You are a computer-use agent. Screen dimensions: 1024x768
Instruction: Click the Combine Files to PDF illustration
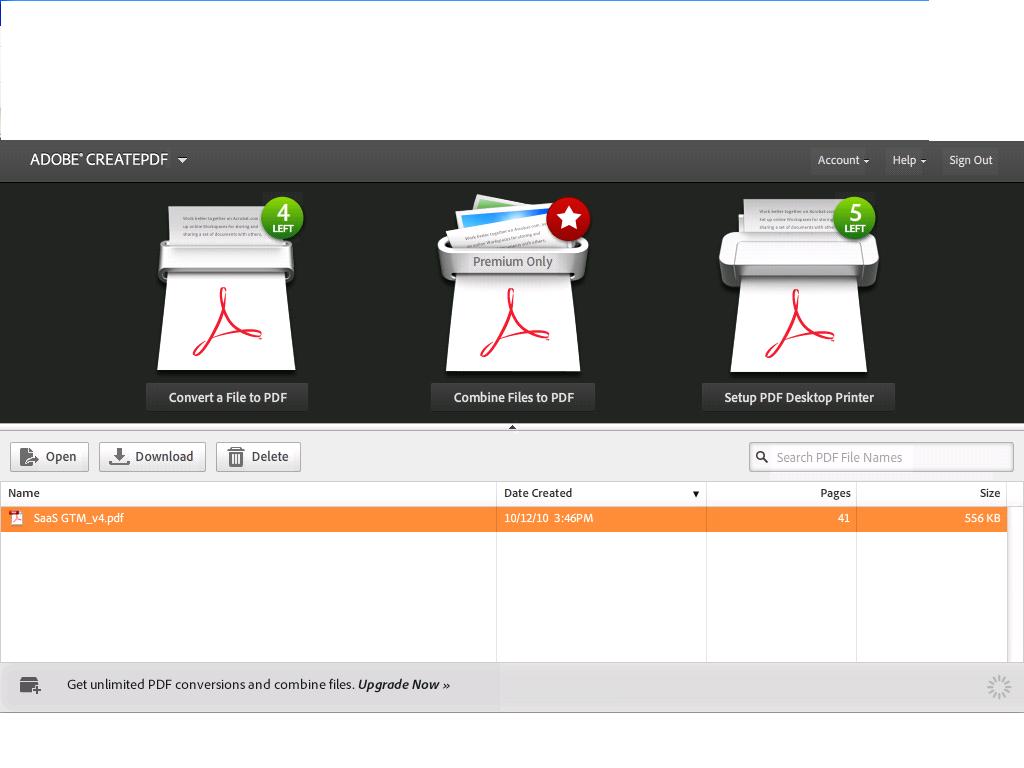point(513,284)
